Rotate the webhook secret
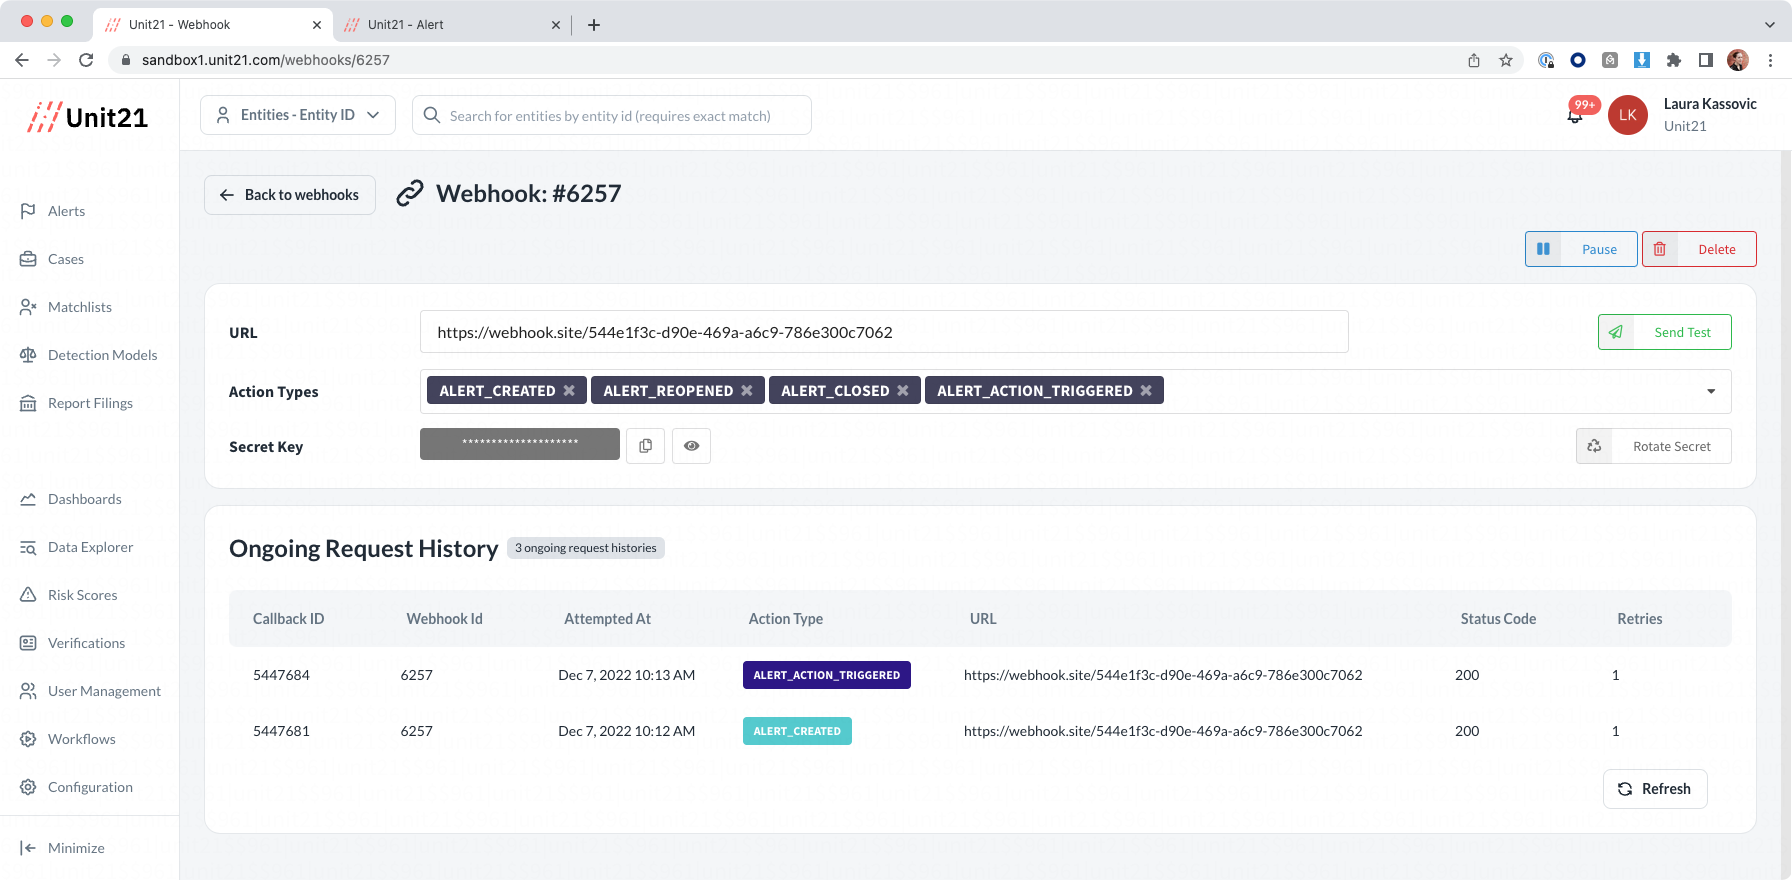This screenshot has width=1792, height=880. [1654, 446]
